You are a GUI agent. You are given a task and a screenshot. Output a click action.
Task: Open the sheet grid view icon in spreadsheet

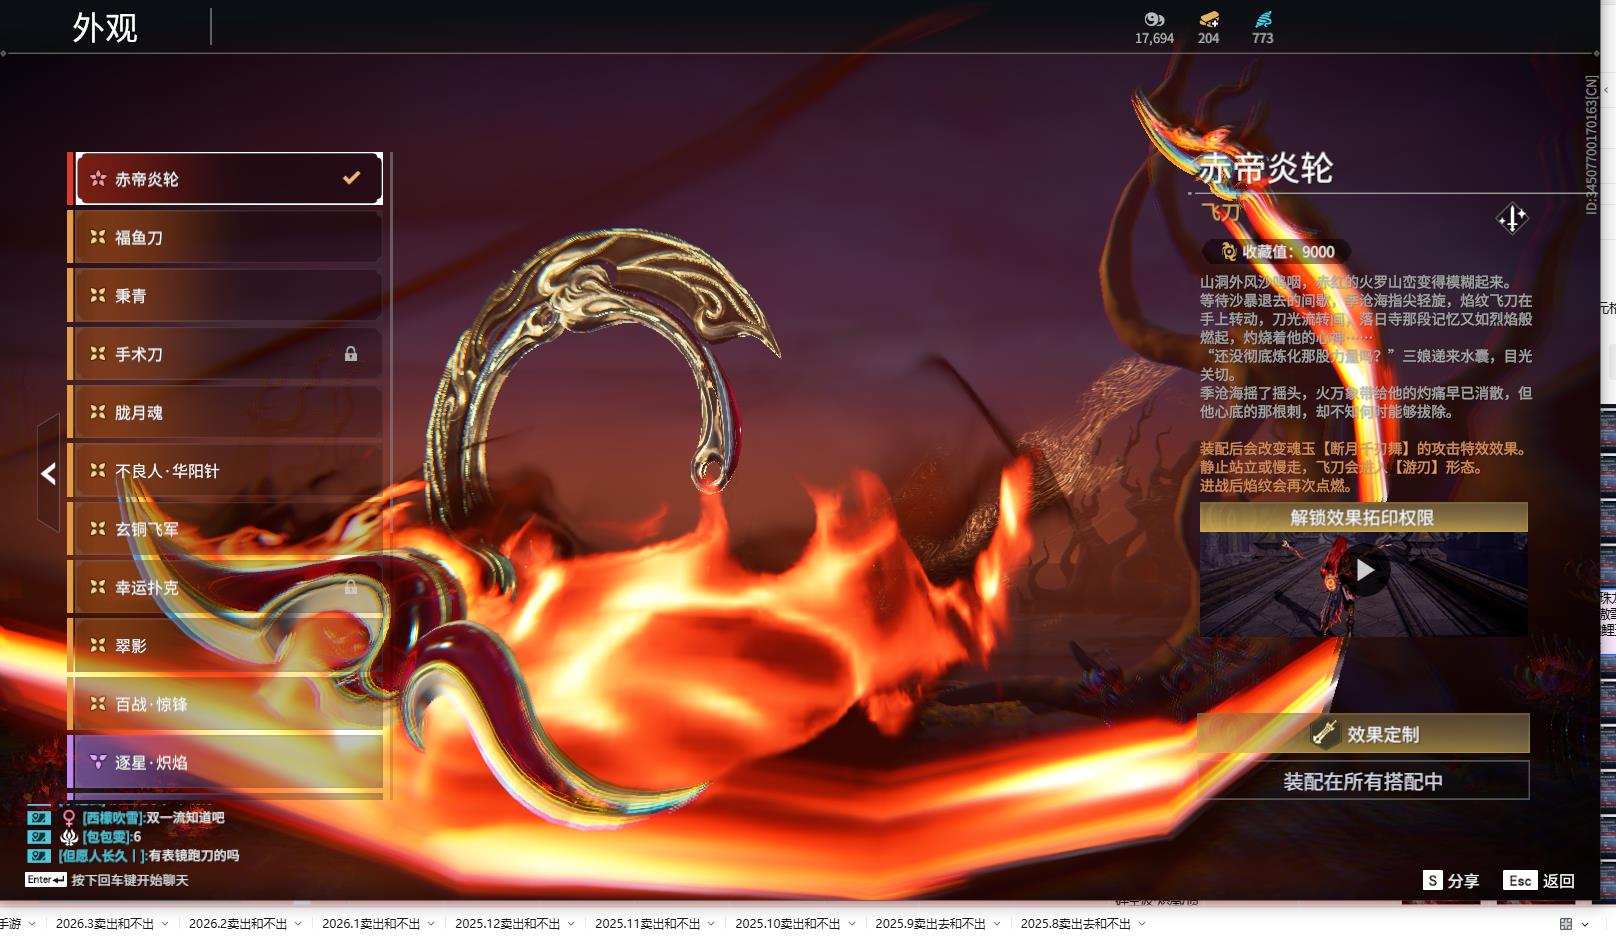1566,924
